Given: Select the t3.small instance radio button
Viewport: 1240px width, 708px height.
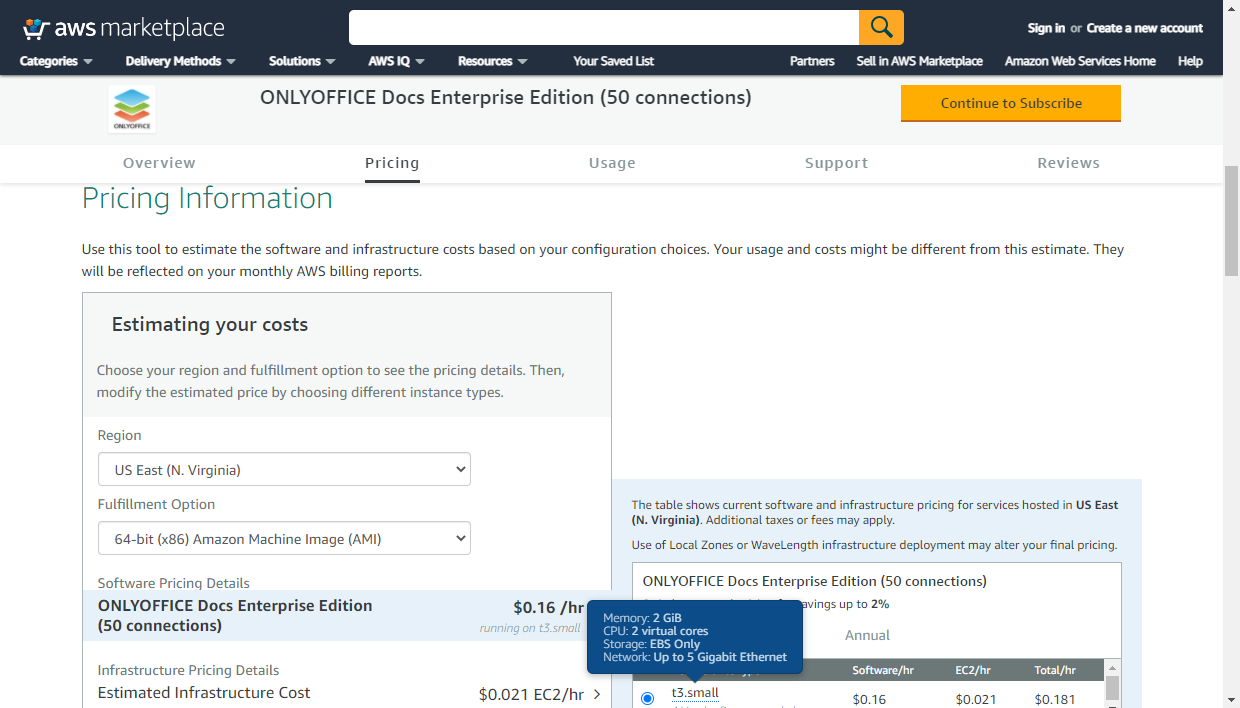Looking at the screenshot, I should click(647, 698).
